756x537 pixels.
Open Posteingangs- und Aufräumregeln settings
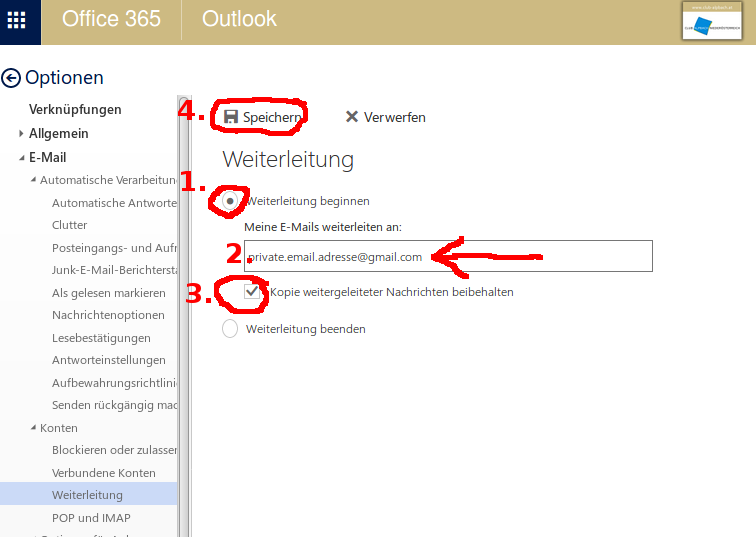tap(114, 248)
